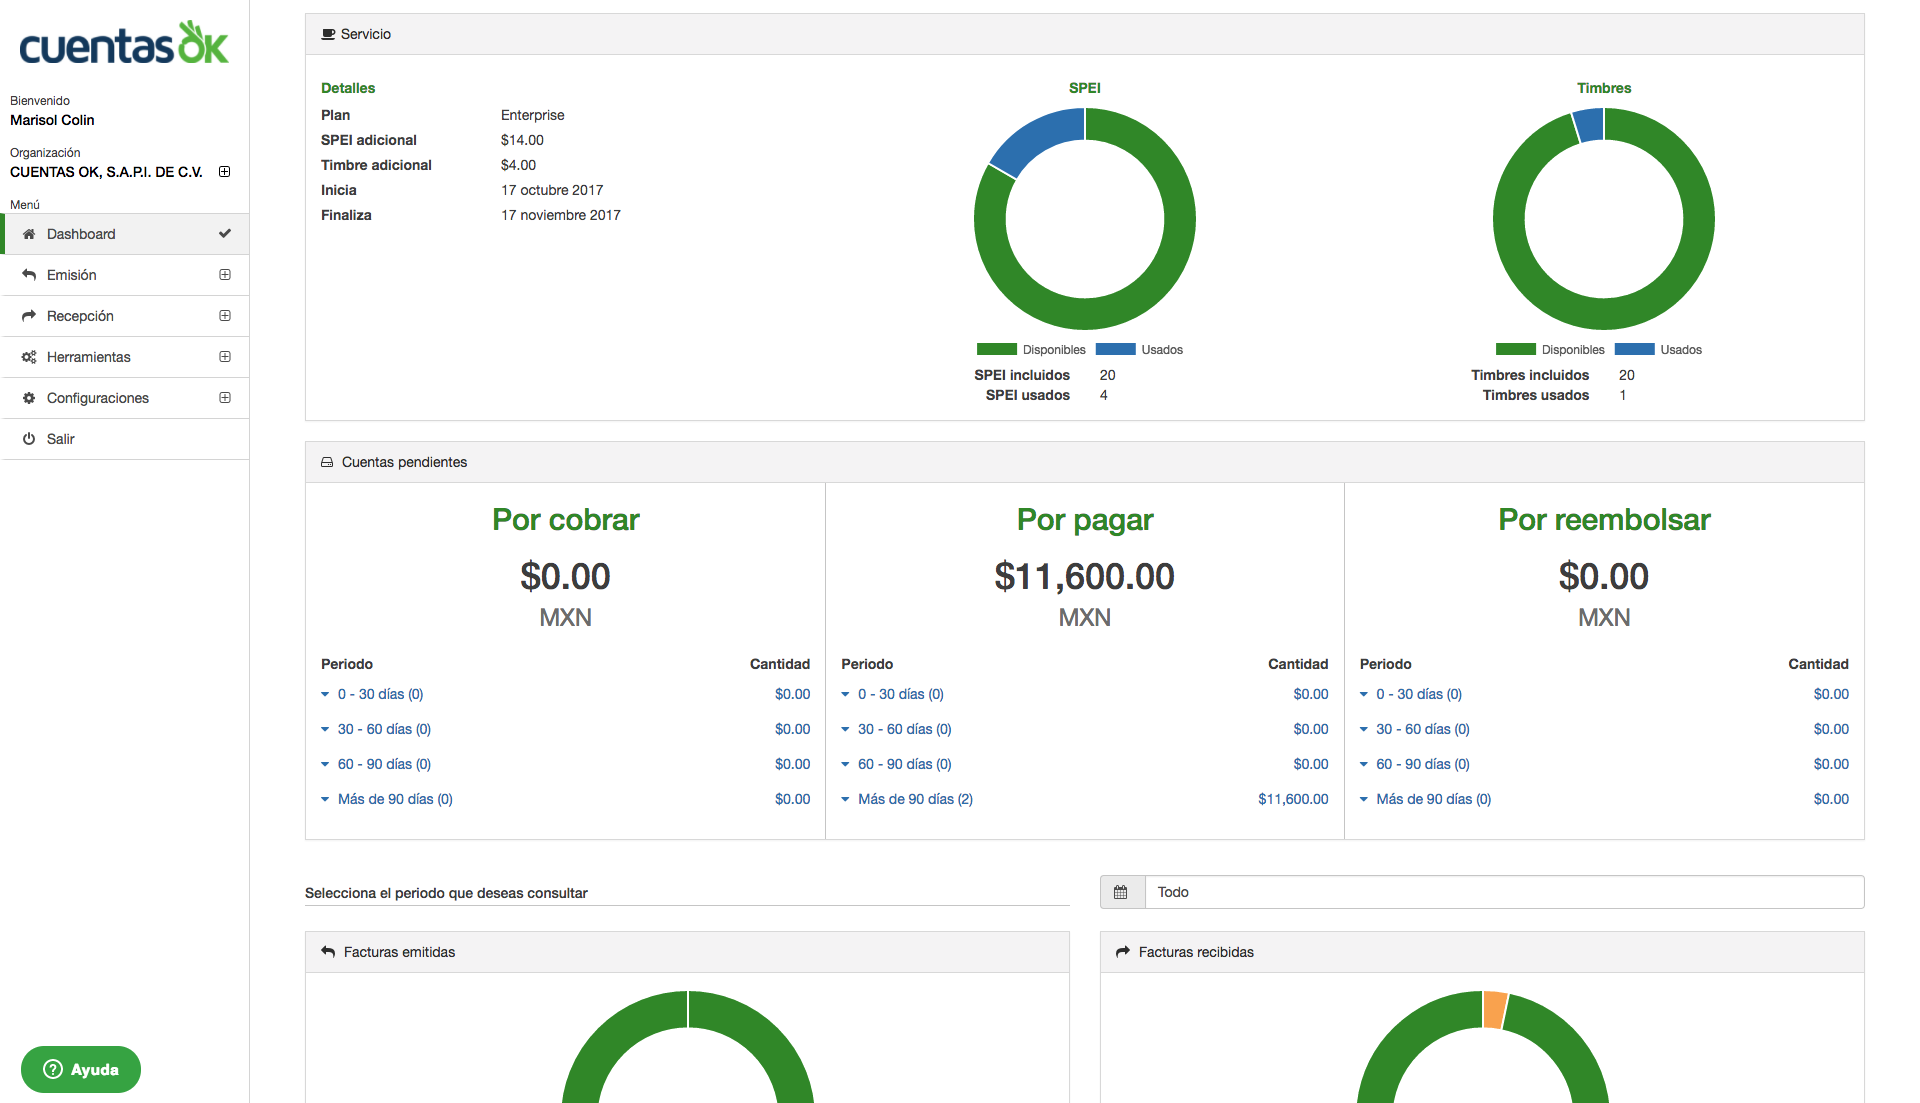
Task: Click Por reembolsar Más de 90 días link
Action: click(x=1434, y=799)
